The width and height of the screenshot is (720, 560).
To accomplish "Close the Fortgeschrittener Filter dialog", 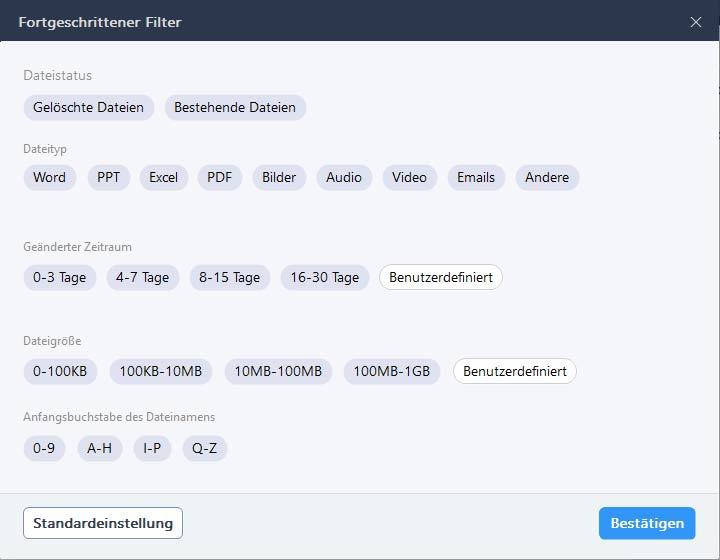I will 696,22.
